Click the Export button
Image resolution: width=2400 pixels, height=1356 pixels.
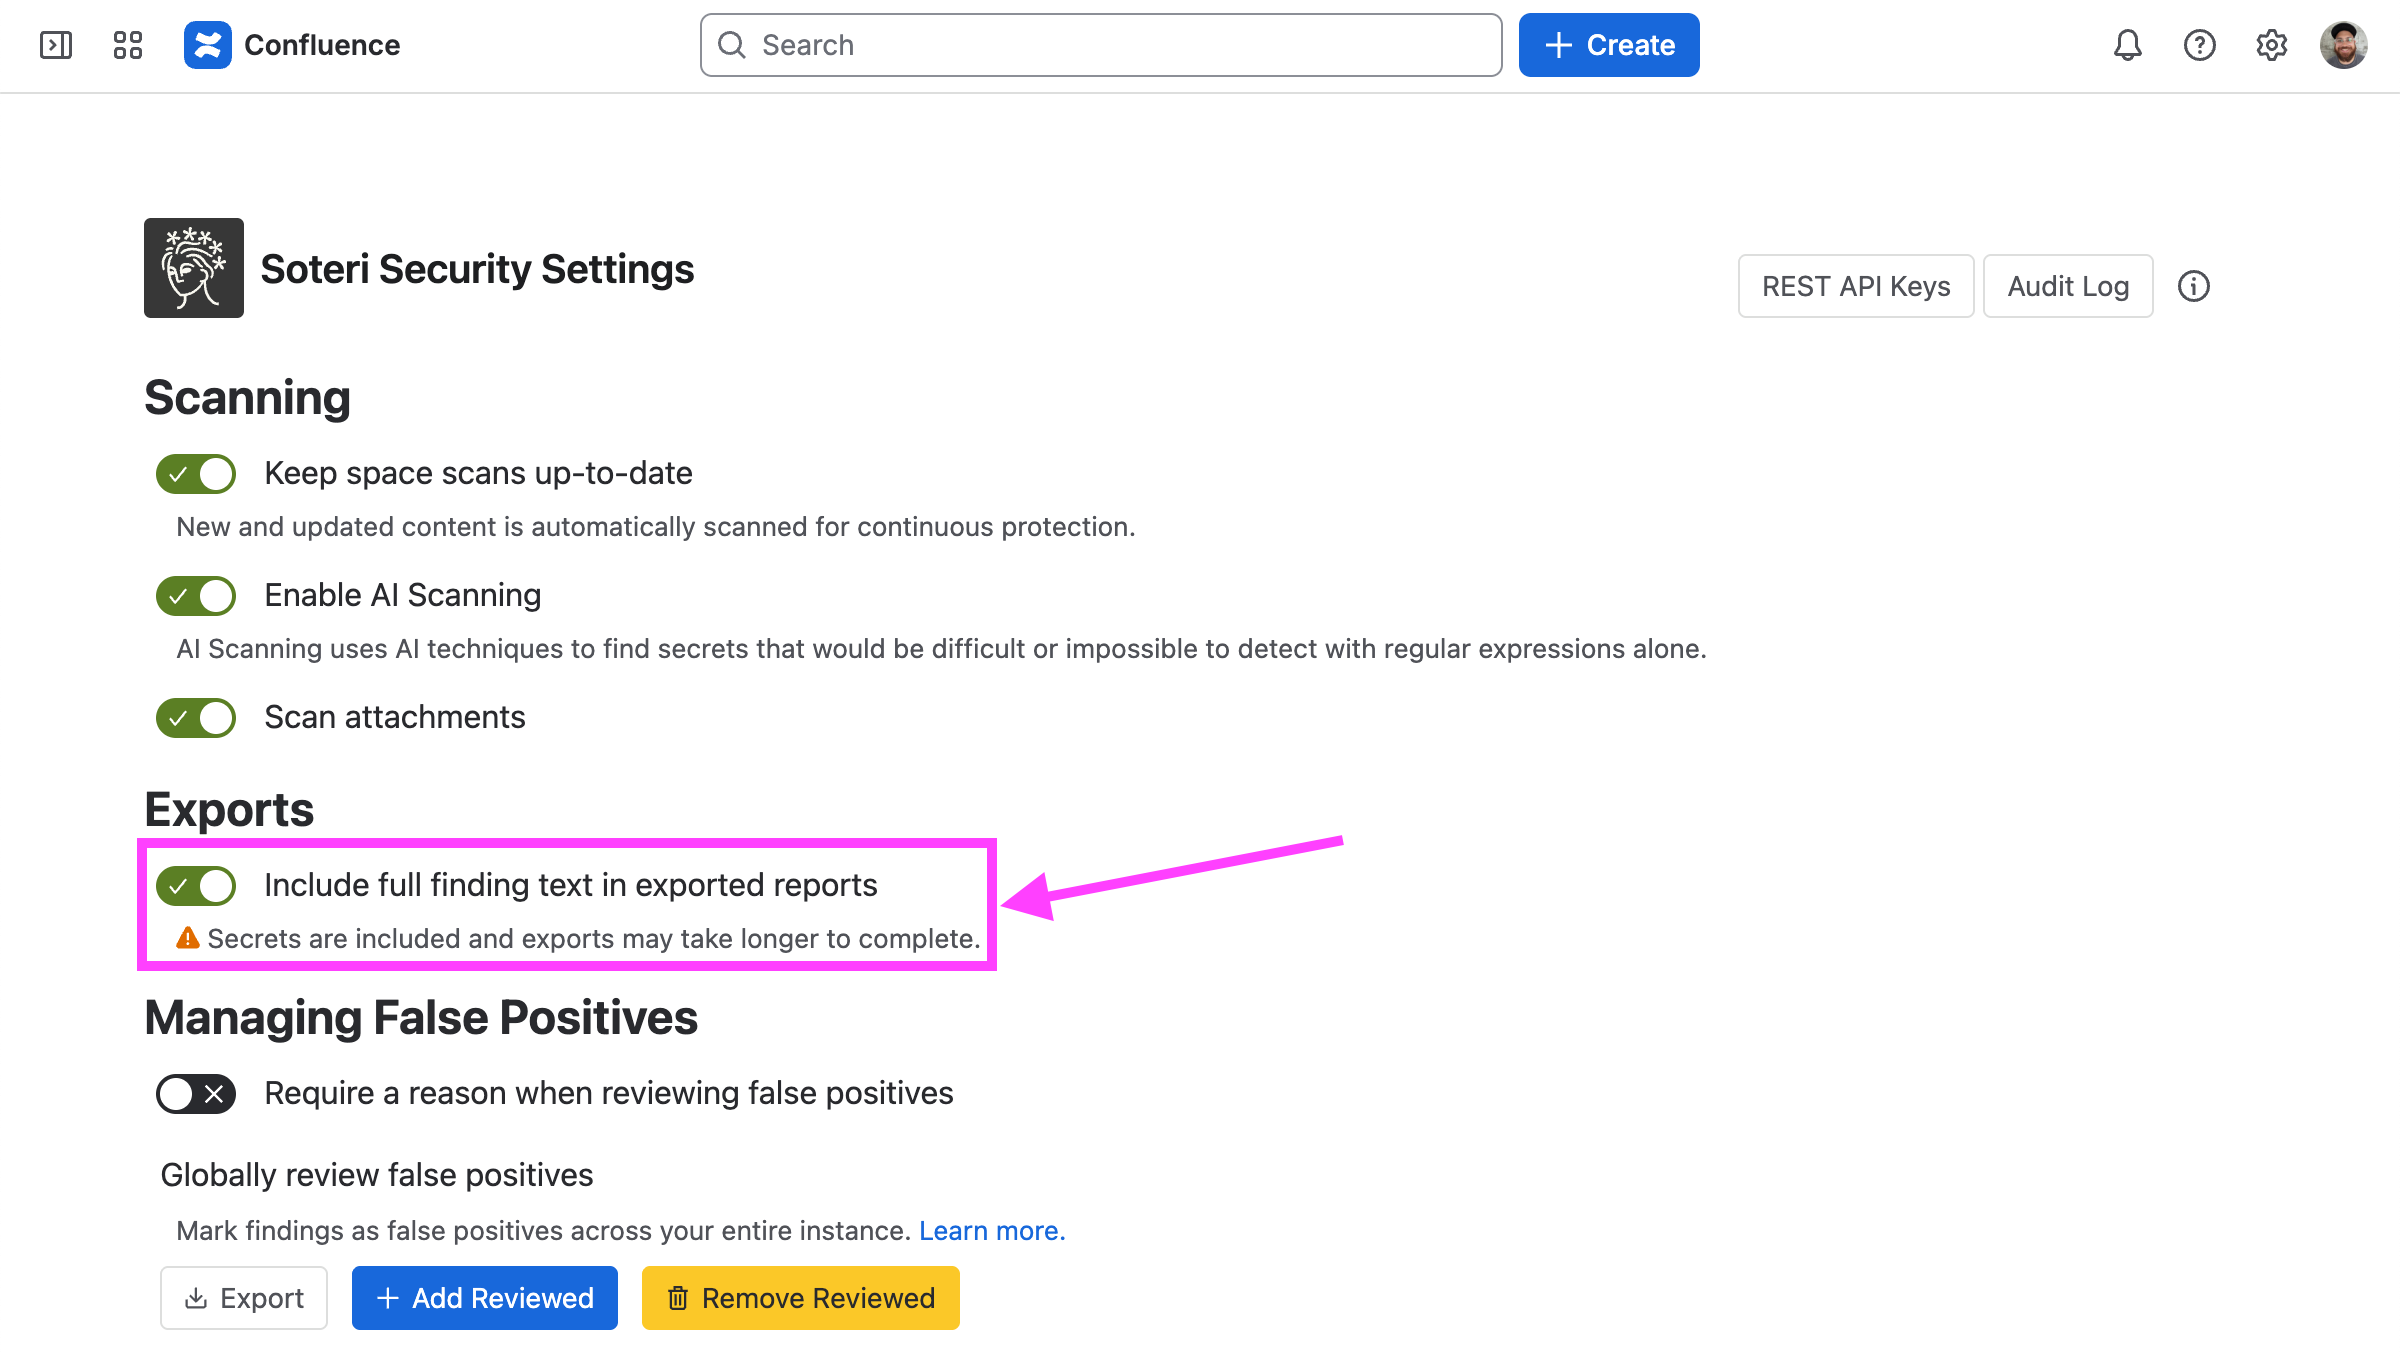(244, 1298)
